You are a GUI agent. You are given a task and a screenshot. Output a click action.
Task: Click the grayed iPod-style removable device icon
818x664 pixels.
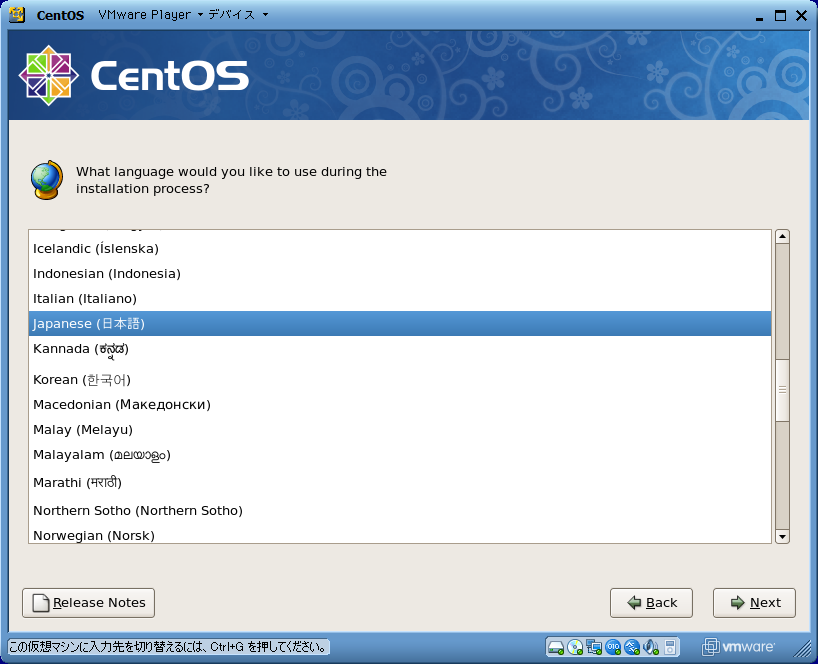(670, 648)
